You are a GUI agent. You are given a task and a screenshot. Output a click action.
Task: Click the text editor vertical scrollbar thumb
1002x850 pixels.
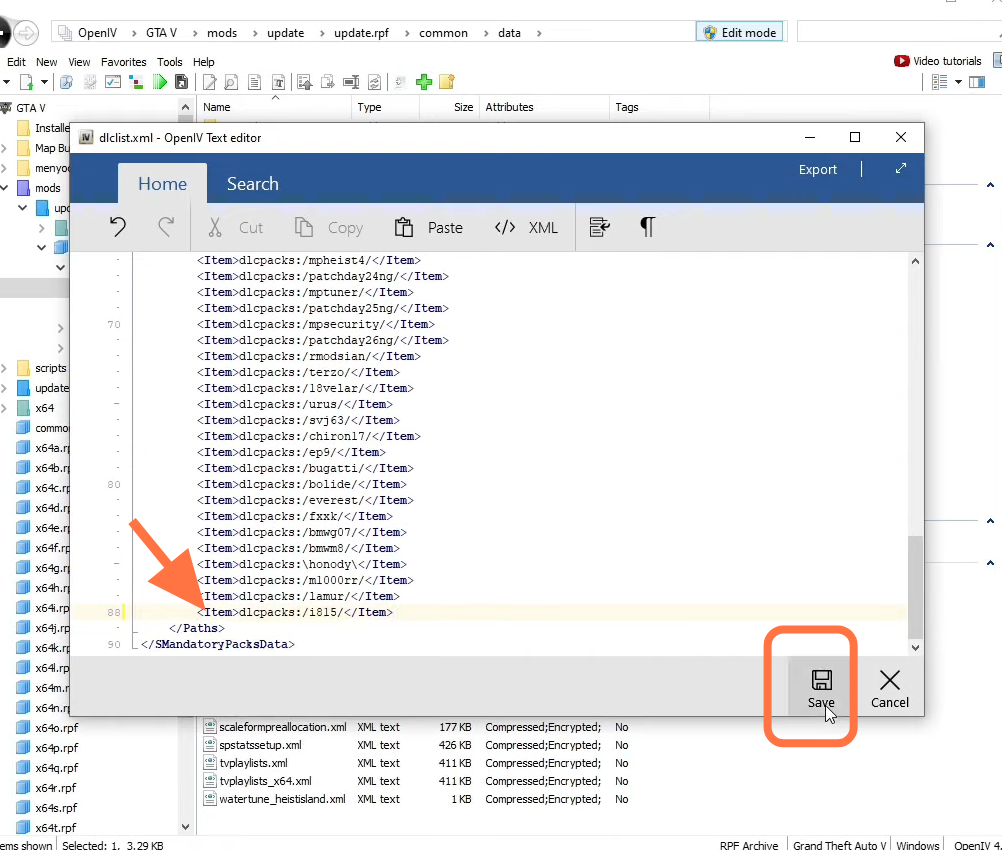coord(915,587)
